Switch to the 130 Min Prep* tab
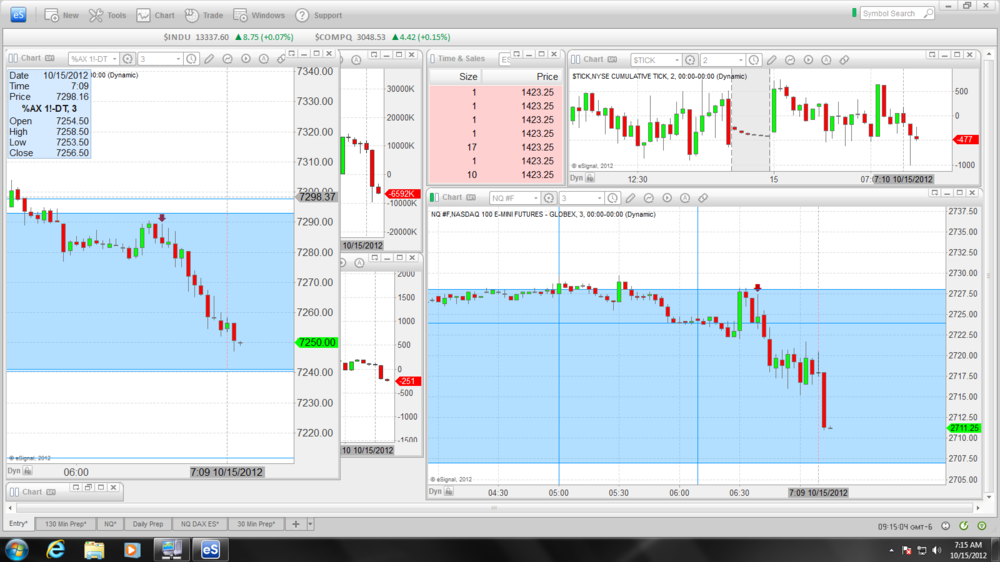 pyautogui.click(x=65, y=524)
